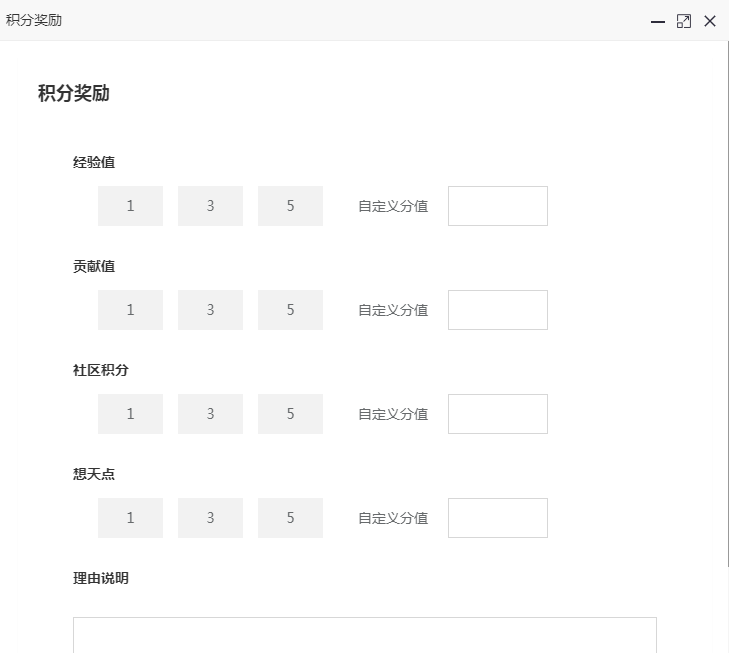Choose 3 points for 贡献值
The width and height of the screenshot is (729, 653).
[210, 310]
